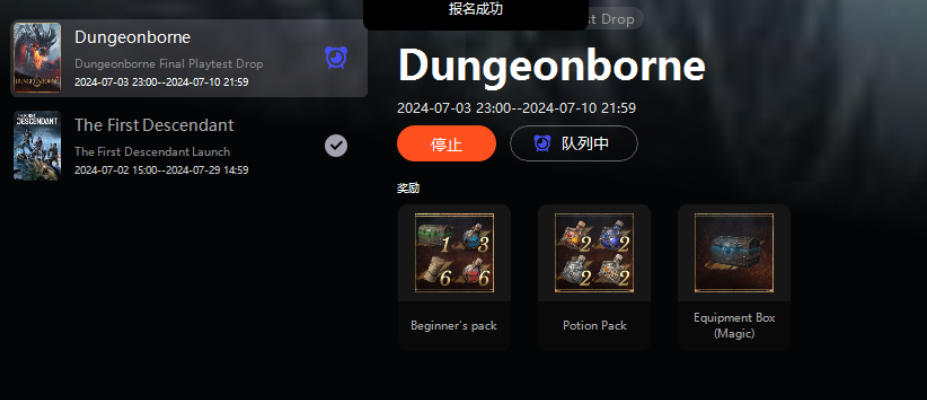927x400 pixels.
Task: Click Dungeonborne Final Playtest Drop subtitle
Action: point(168,64)
